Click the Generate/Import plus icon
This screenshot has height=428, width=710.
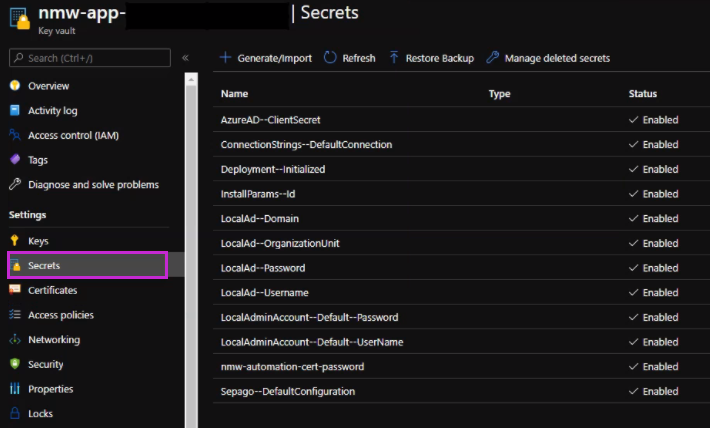[225, 58]
